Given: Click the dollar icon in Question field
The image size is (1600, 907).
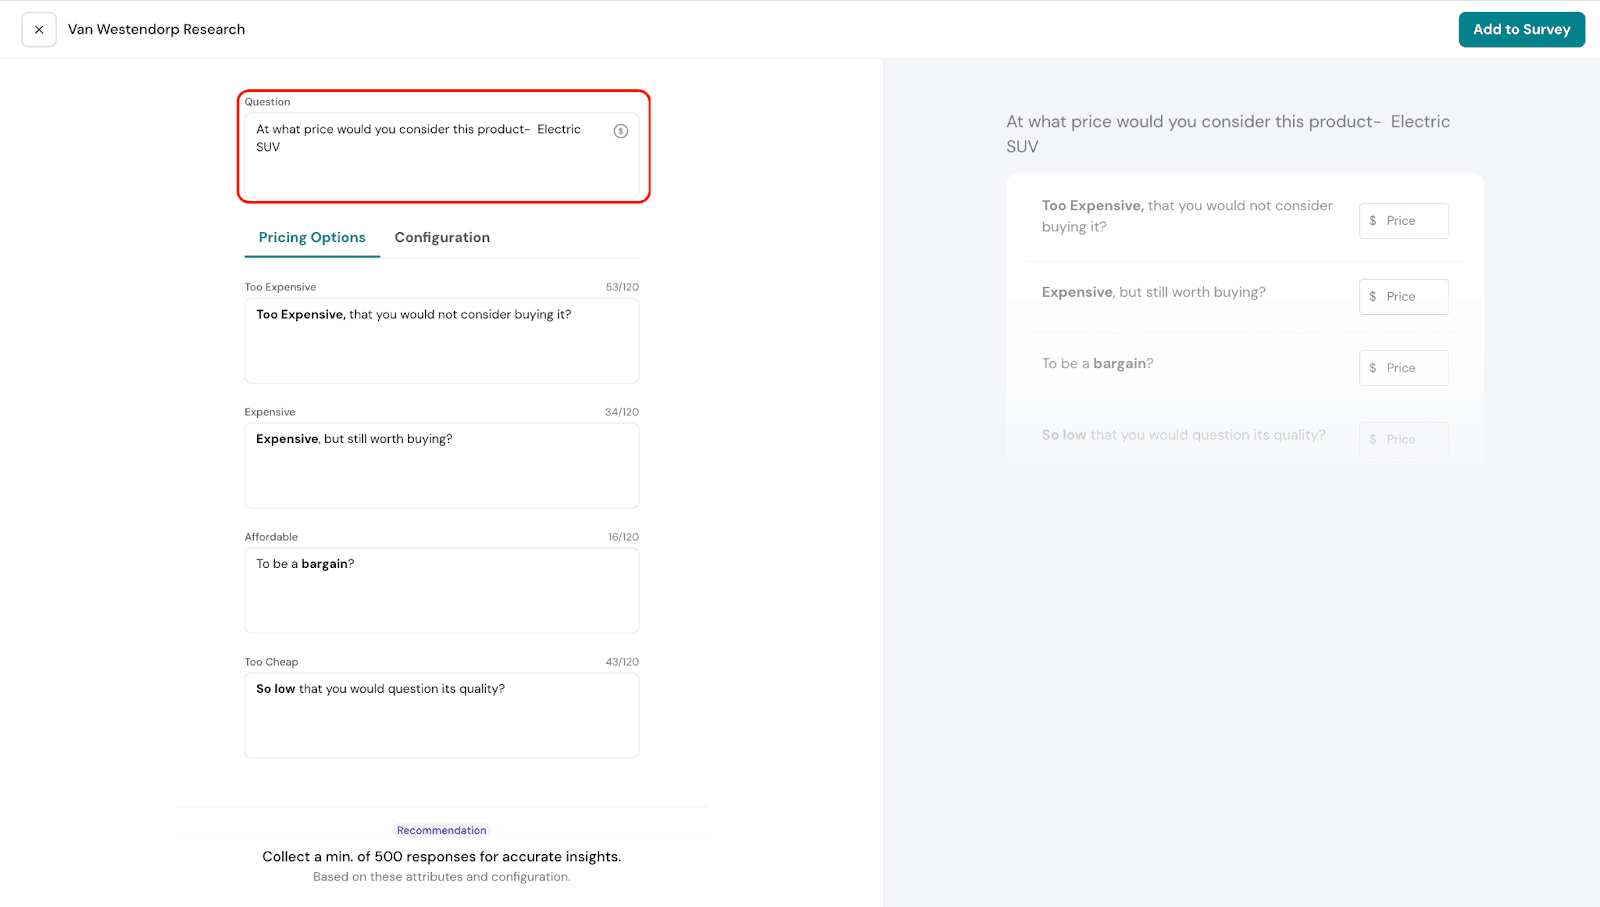Looking at the screenshot, I should tap(620, 131).
